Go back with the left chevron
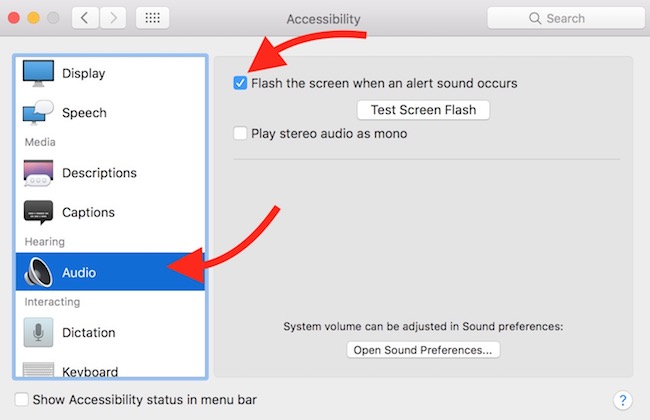This screenshot has width=650, height=420. [x=86, y=18]
